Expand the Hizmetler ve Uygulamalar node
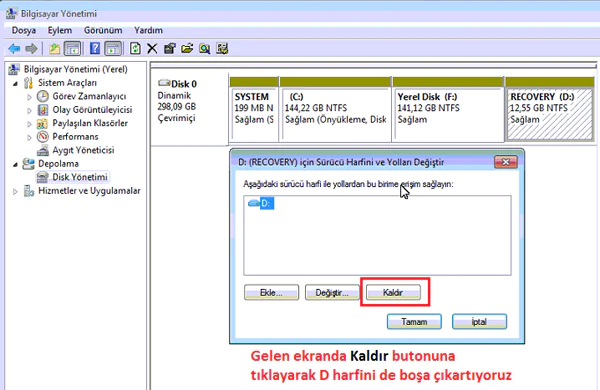 click(15, 191)
